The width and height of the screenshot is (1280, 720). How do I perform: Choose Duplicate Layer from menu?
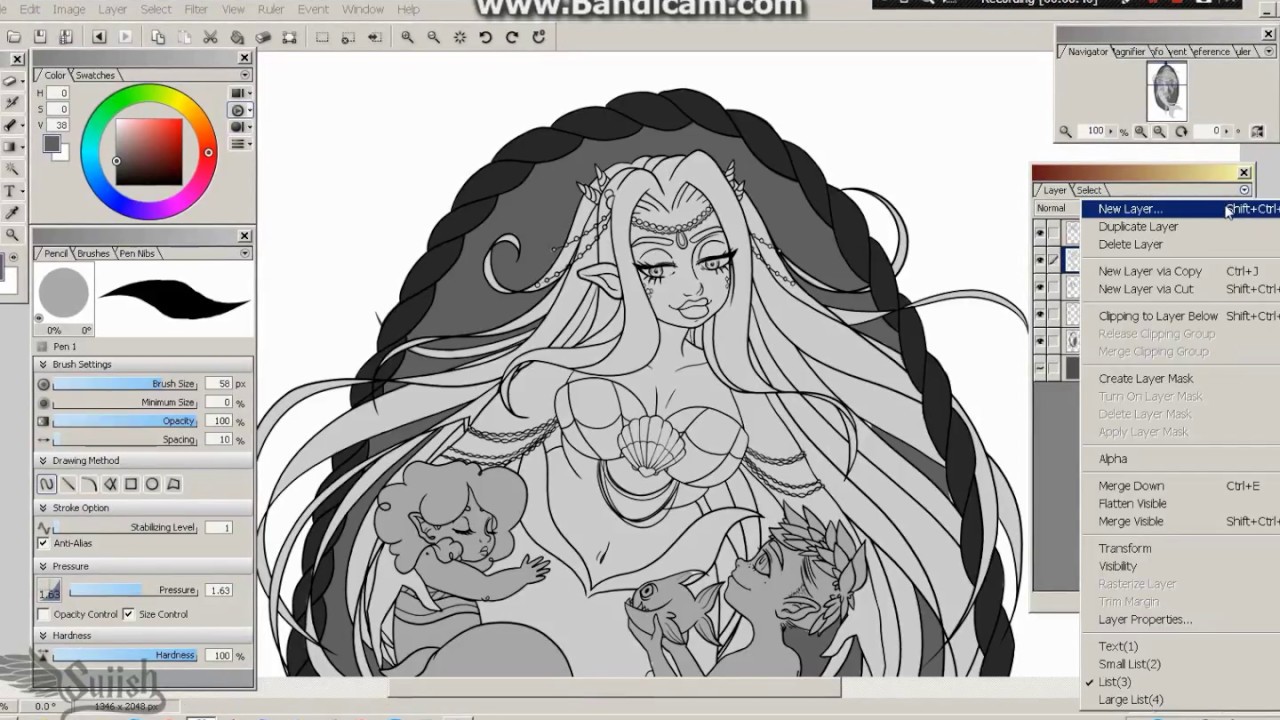[1138, 227]
